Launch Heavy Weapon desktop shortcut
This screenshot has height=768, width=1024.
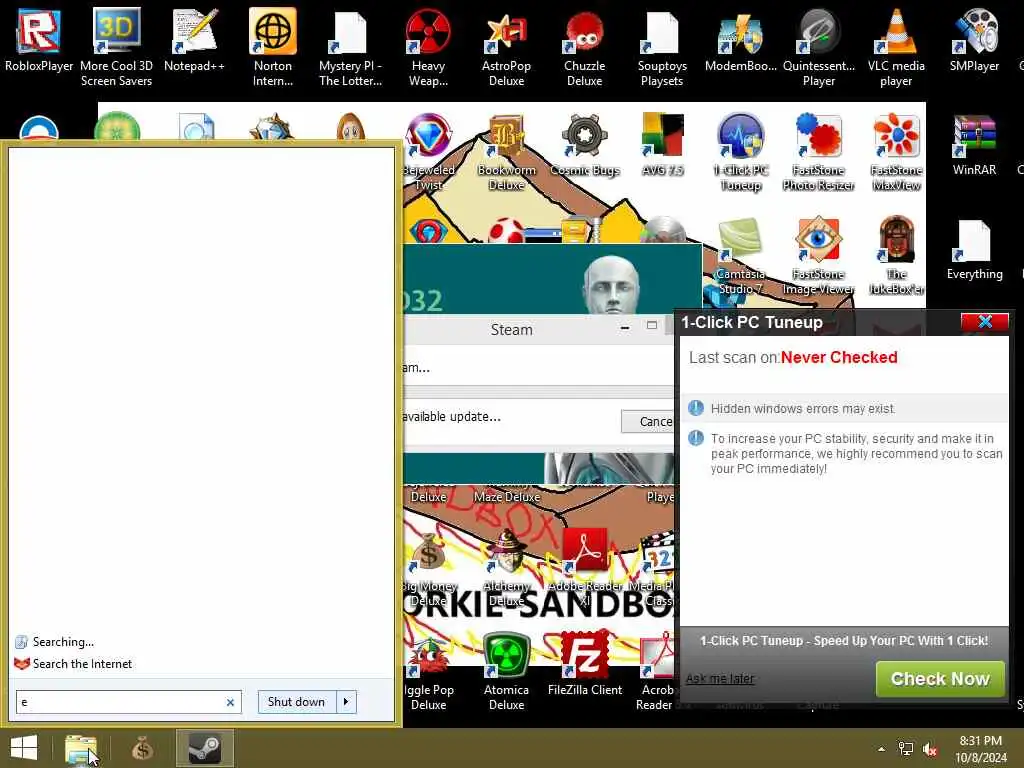point(428,48)
